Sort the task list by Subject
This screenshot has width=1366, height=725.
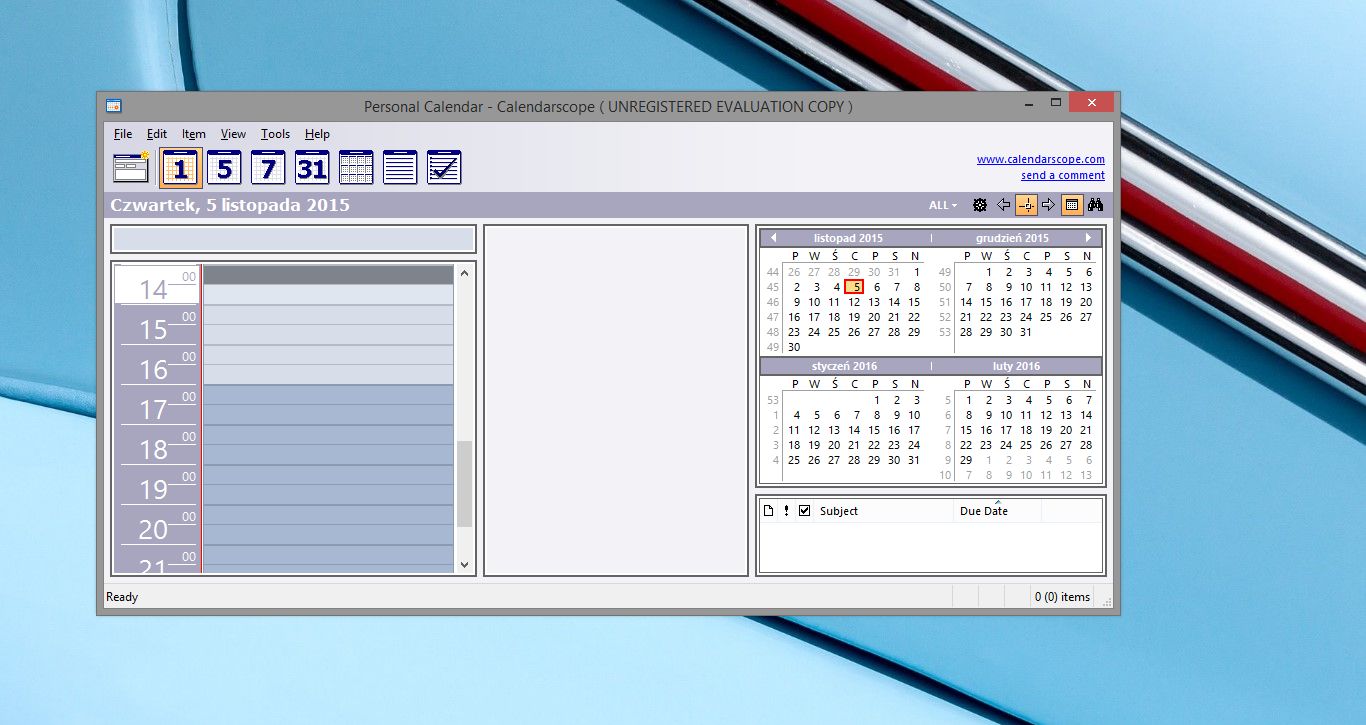click(884, 511)
